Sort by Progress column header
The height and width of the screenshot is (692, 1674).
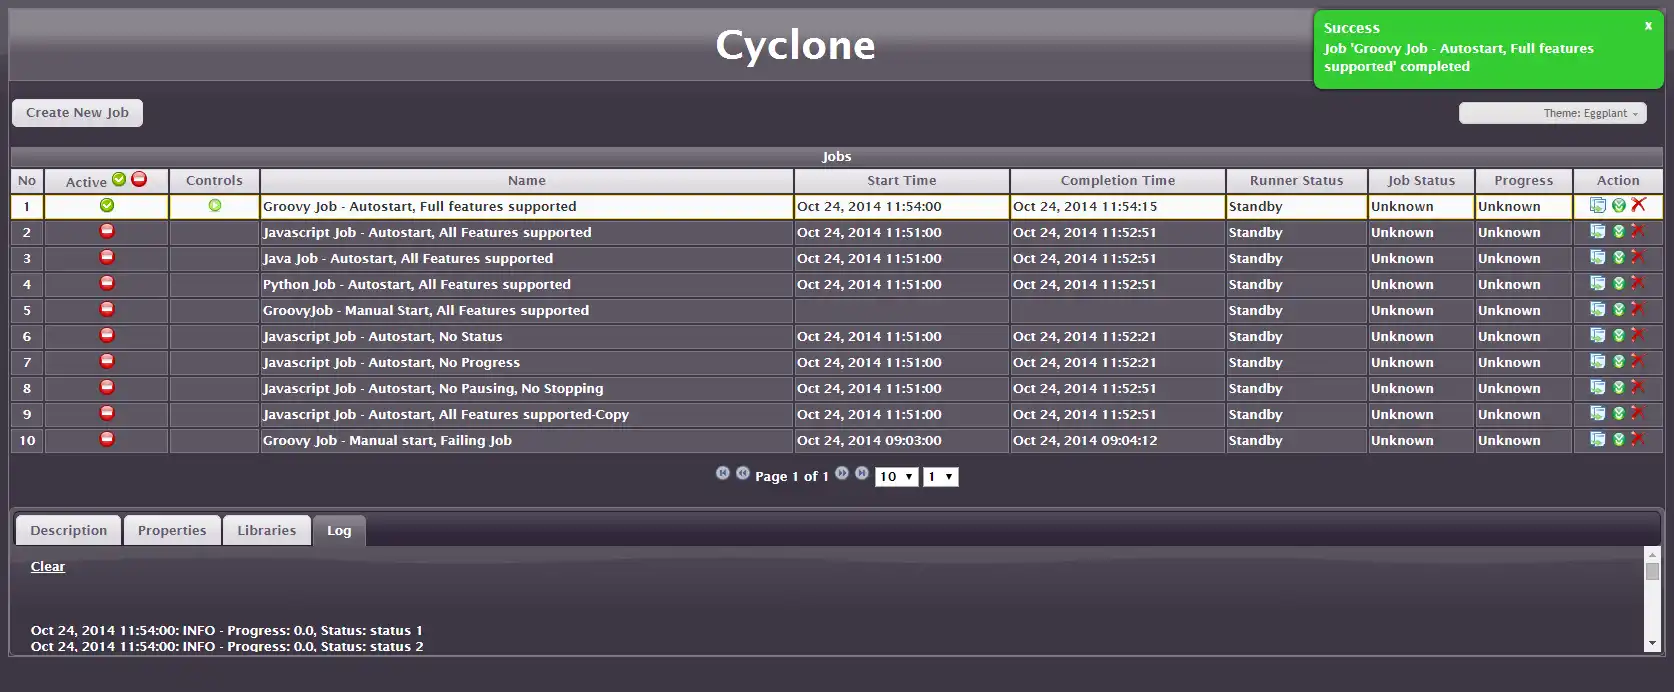click(1523, 181)
